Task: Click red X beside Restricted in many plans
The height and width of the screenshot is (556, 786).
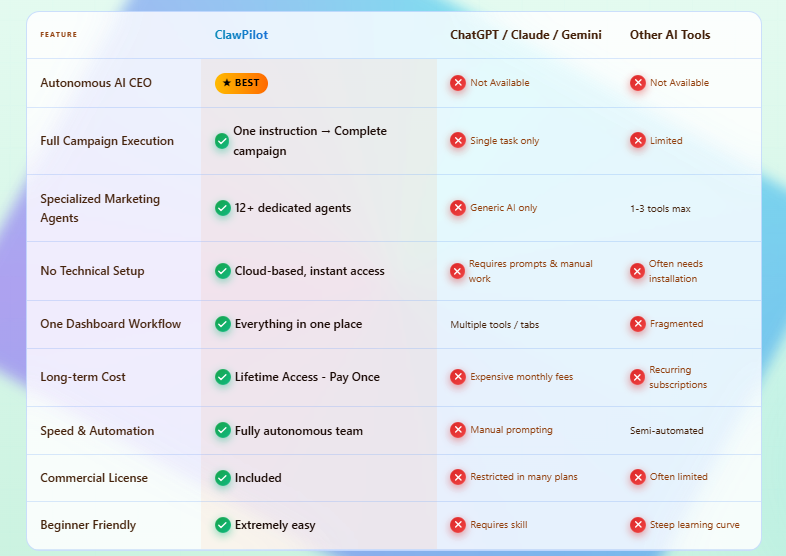Action: [458, 477]
